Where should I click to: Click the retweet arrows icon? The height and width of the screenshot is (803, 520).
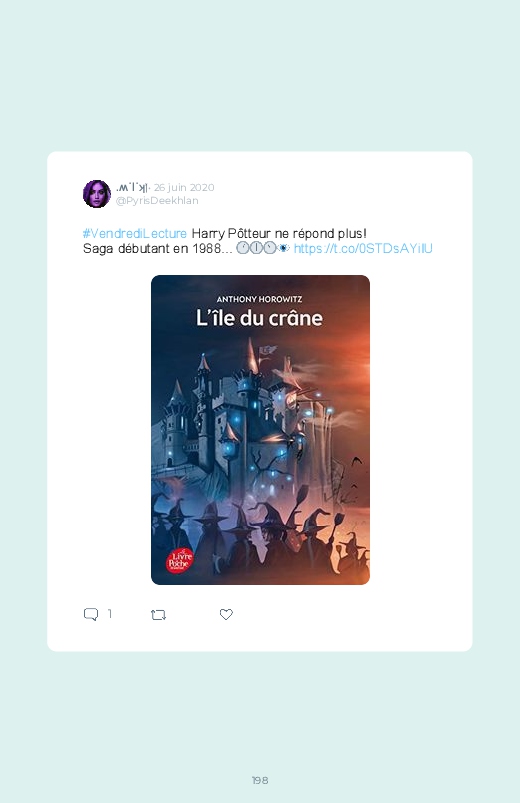tap(158, 615)
